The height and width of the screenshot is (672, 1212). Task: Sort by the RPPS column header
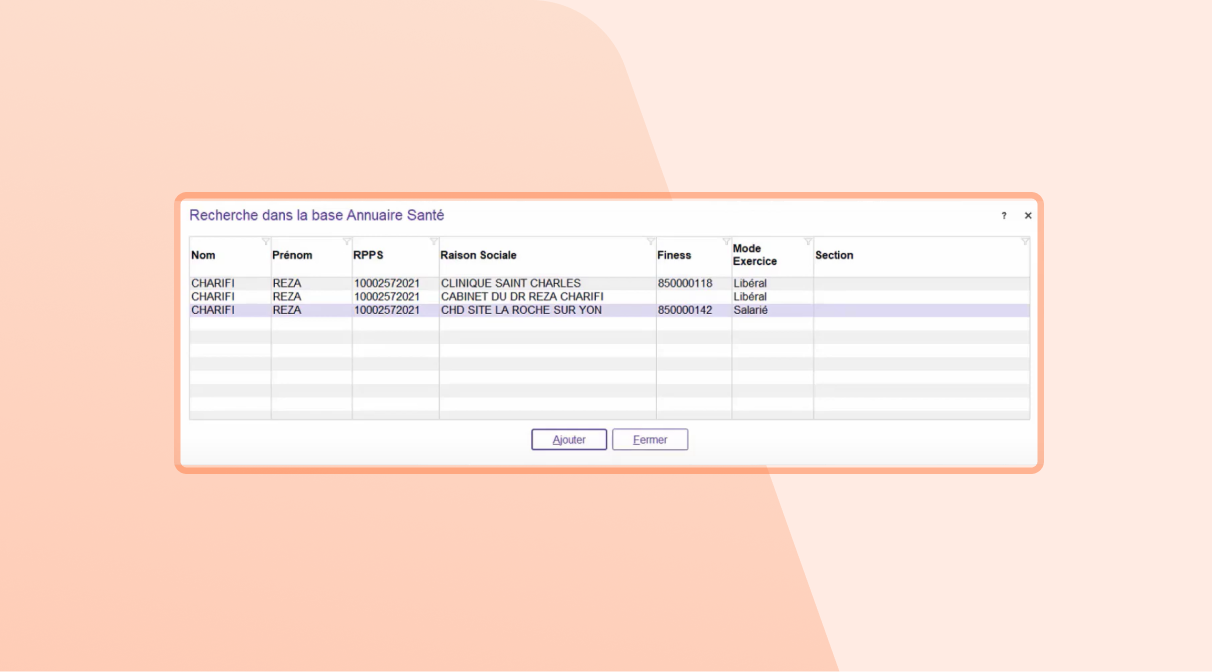tap(368, 256)
